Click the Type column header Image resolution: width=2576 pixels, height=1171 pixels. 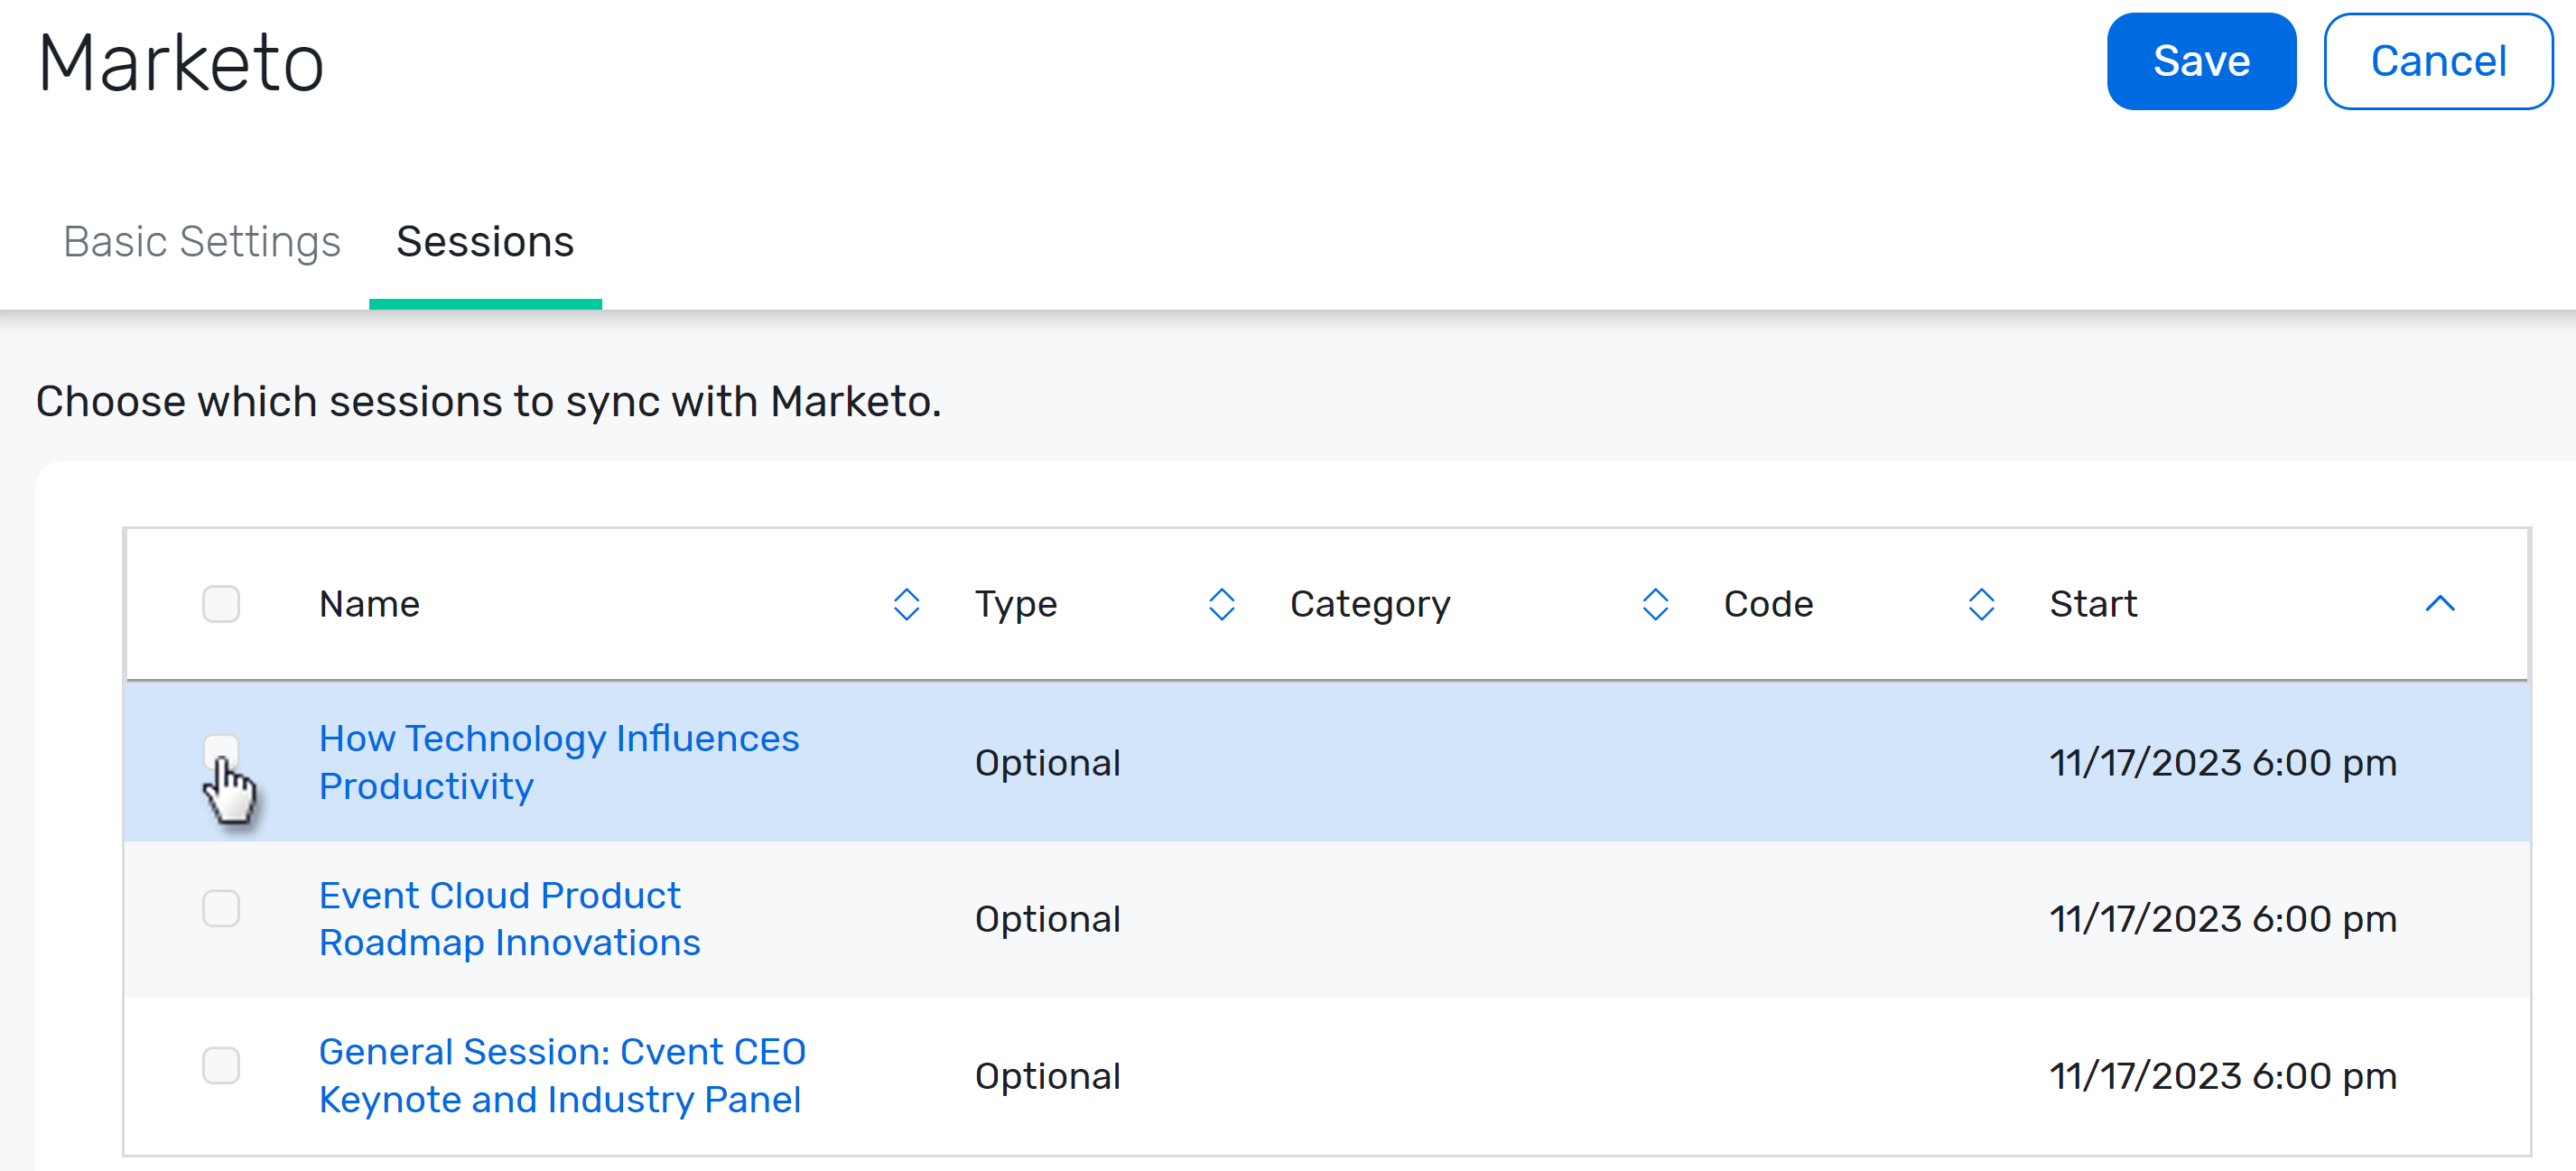pyautogui.click(x=1015, y=603)
